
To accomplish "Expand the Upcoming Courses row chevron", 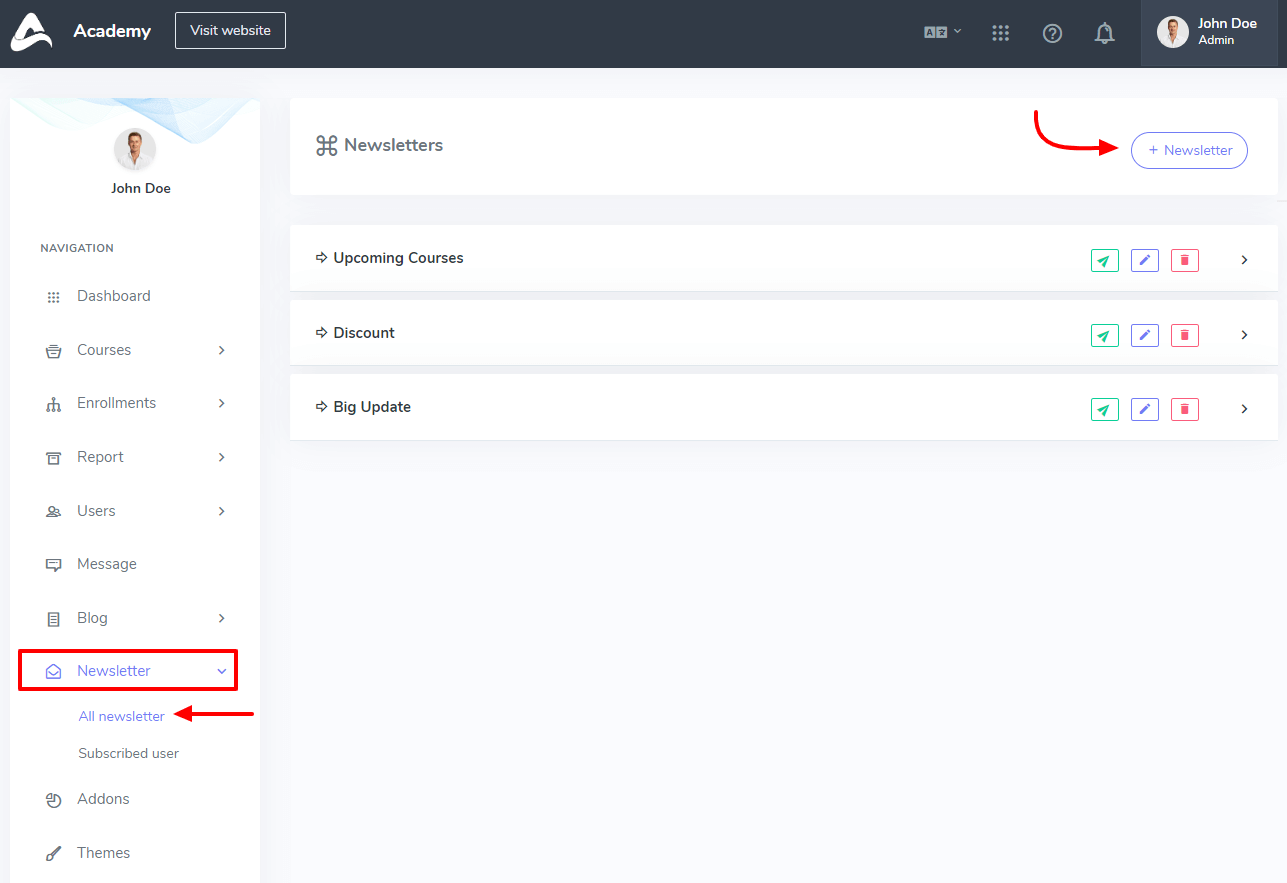I will click(1244, 260).
